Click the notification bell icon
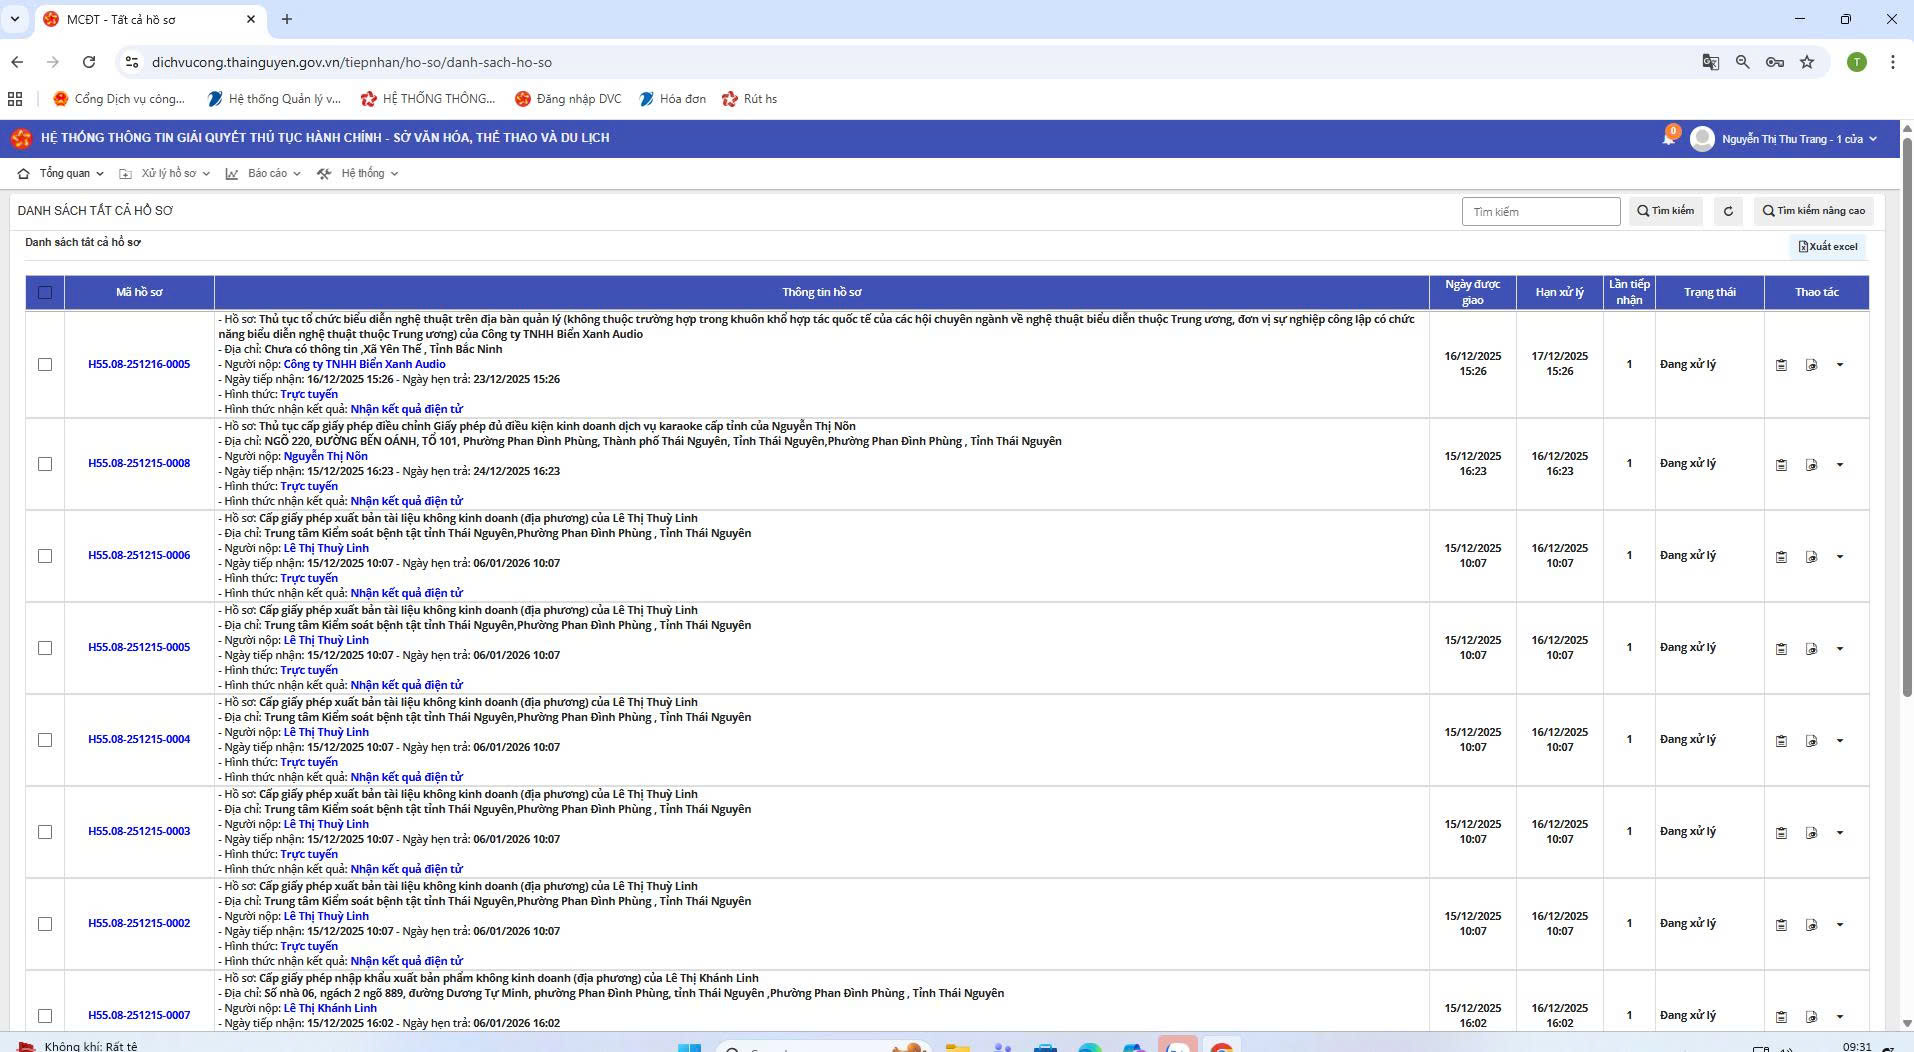This screenshot has width=1914, height=1052. (x=1668, y=139)
